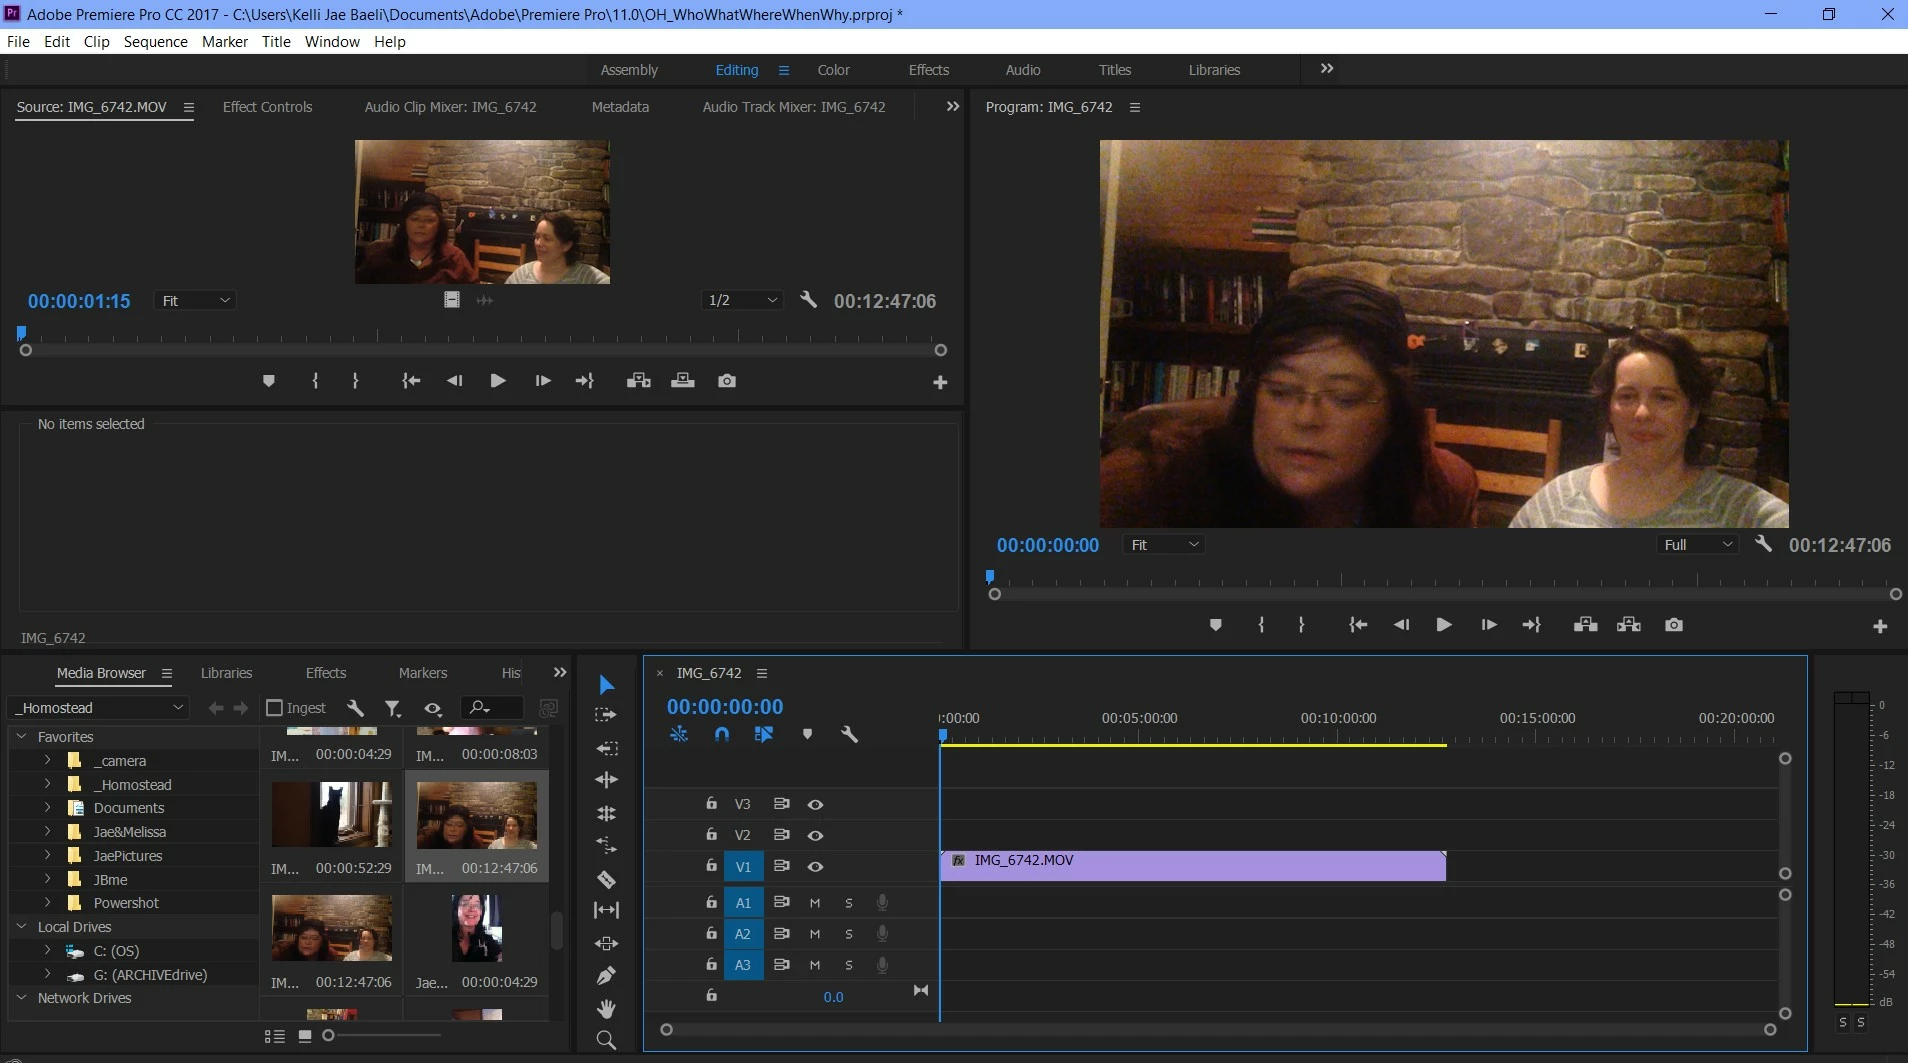Viewport: 1908px width, 1063px height.
Task: Click Overwrite button in Source Monitor
Action: pos(683,381)
